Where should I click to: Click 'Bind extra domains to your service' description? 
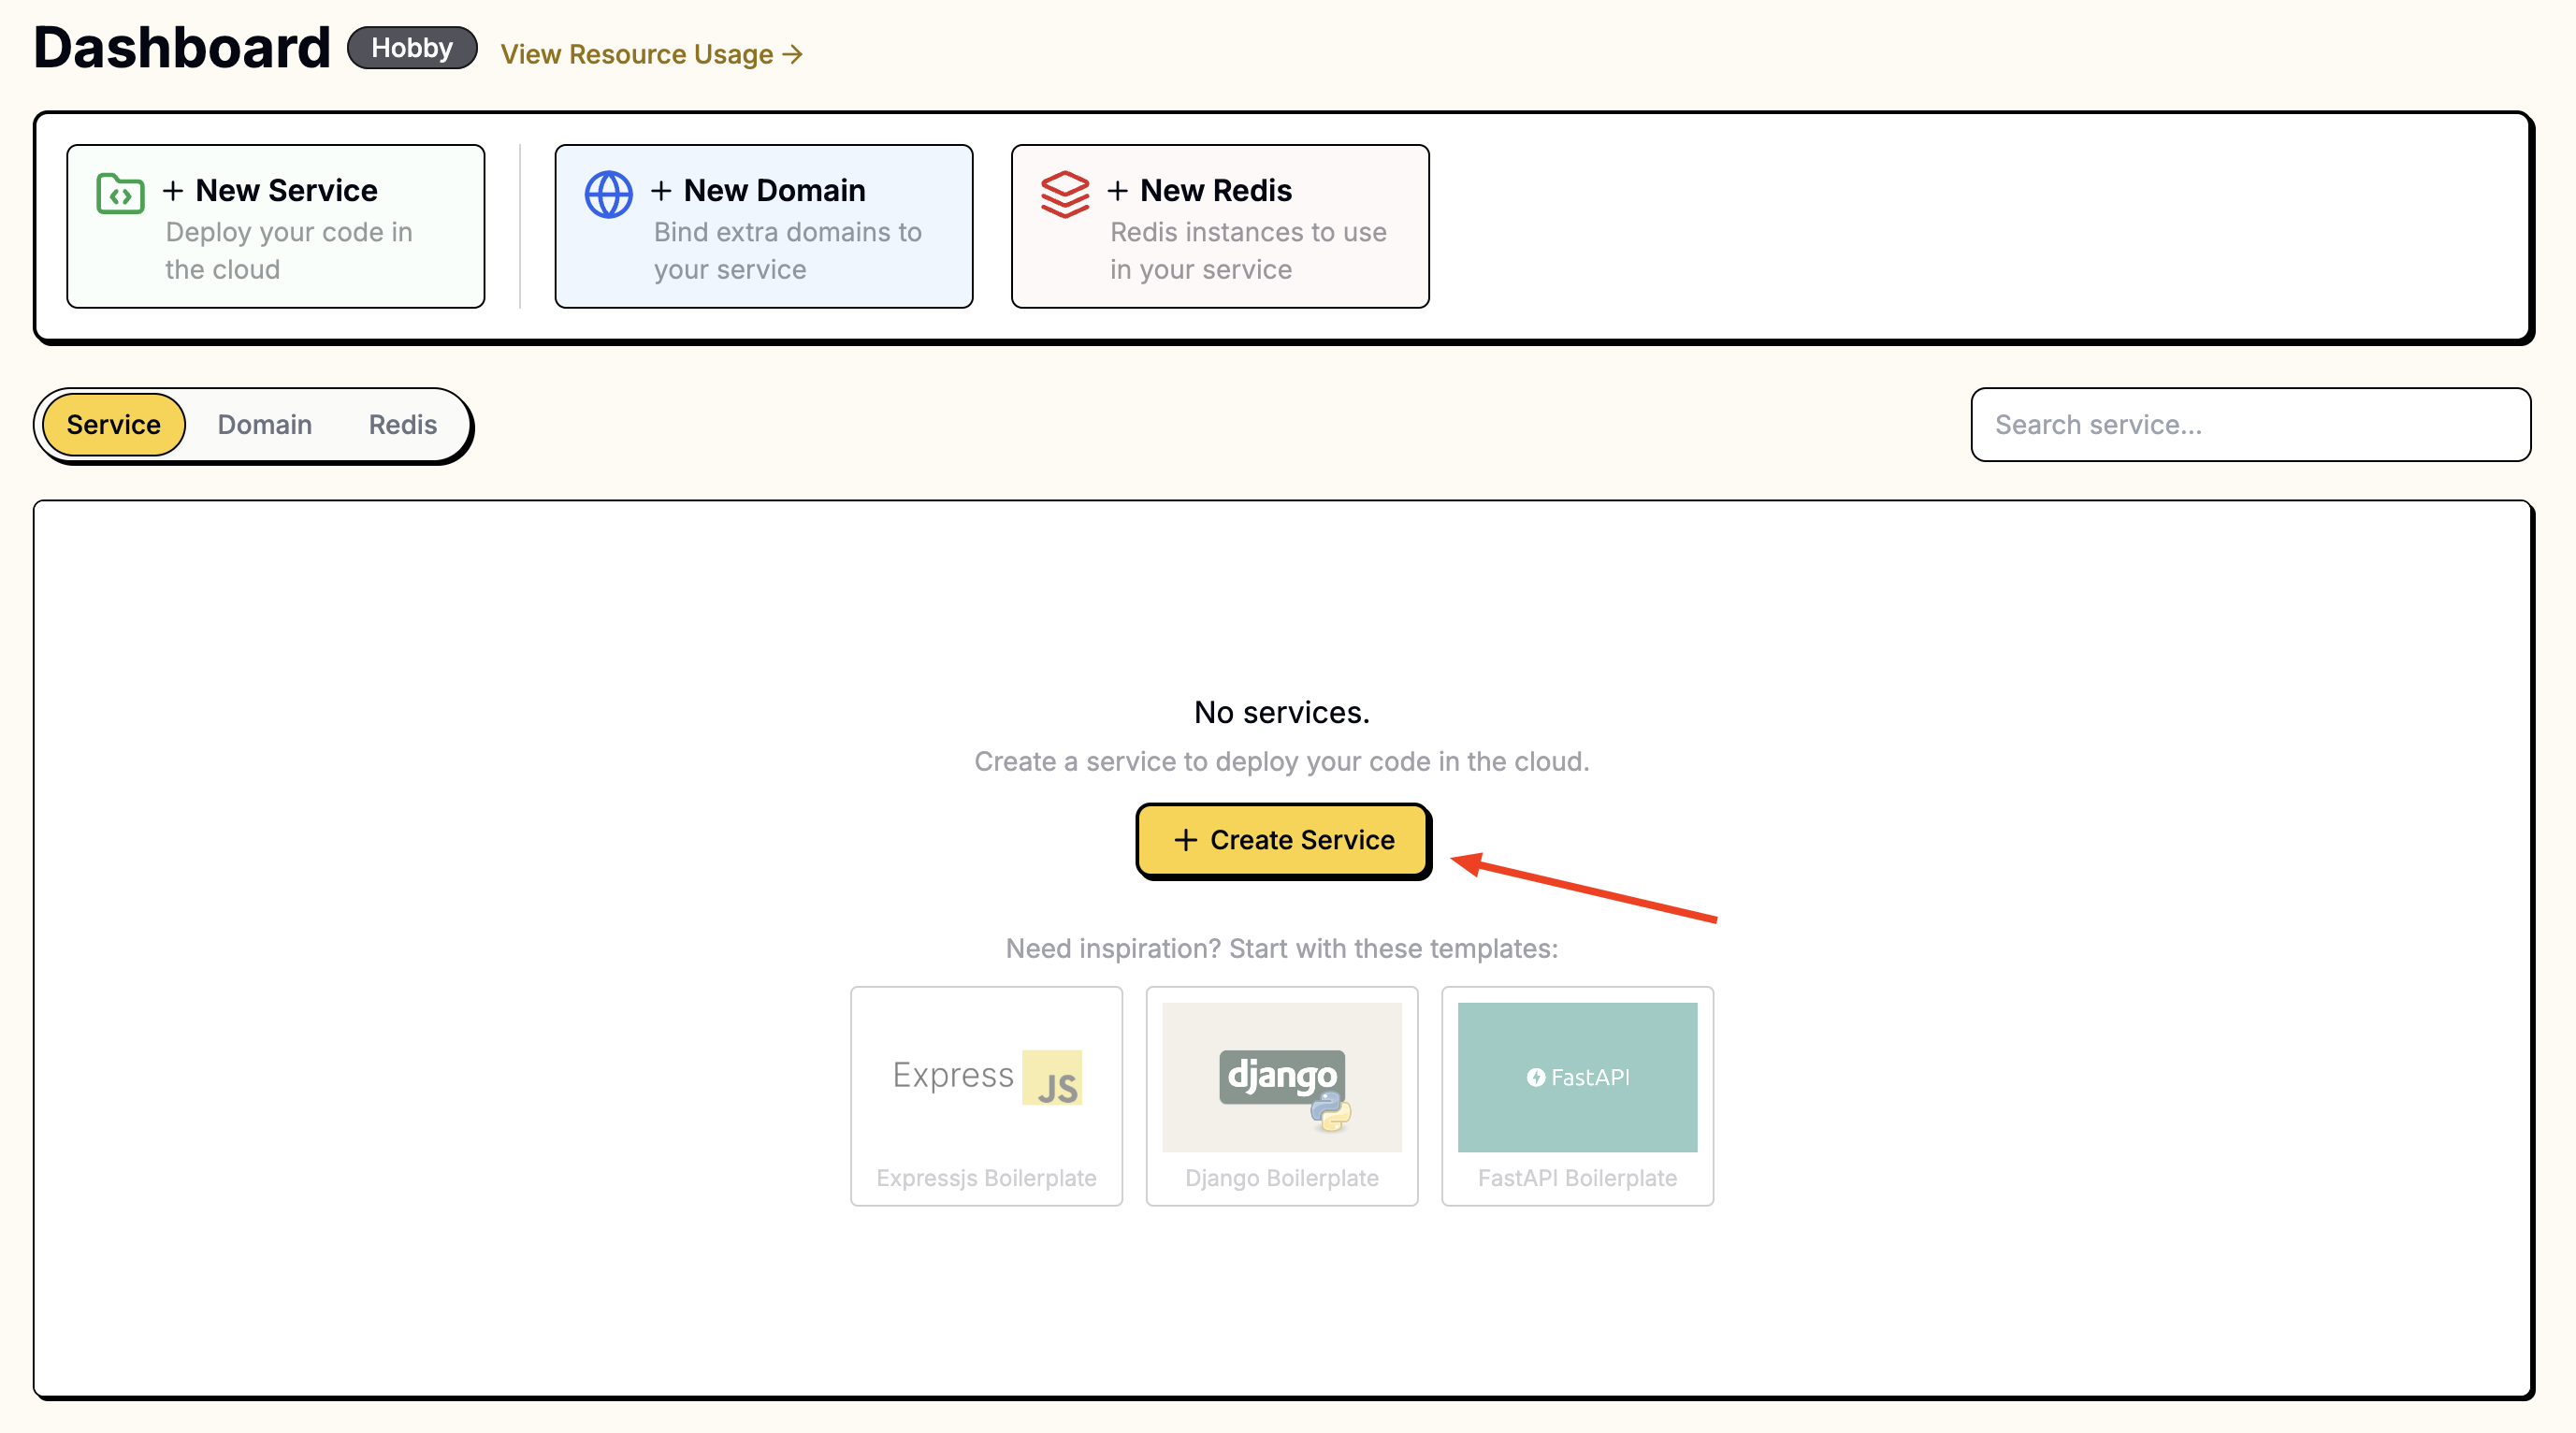(788, 251)
